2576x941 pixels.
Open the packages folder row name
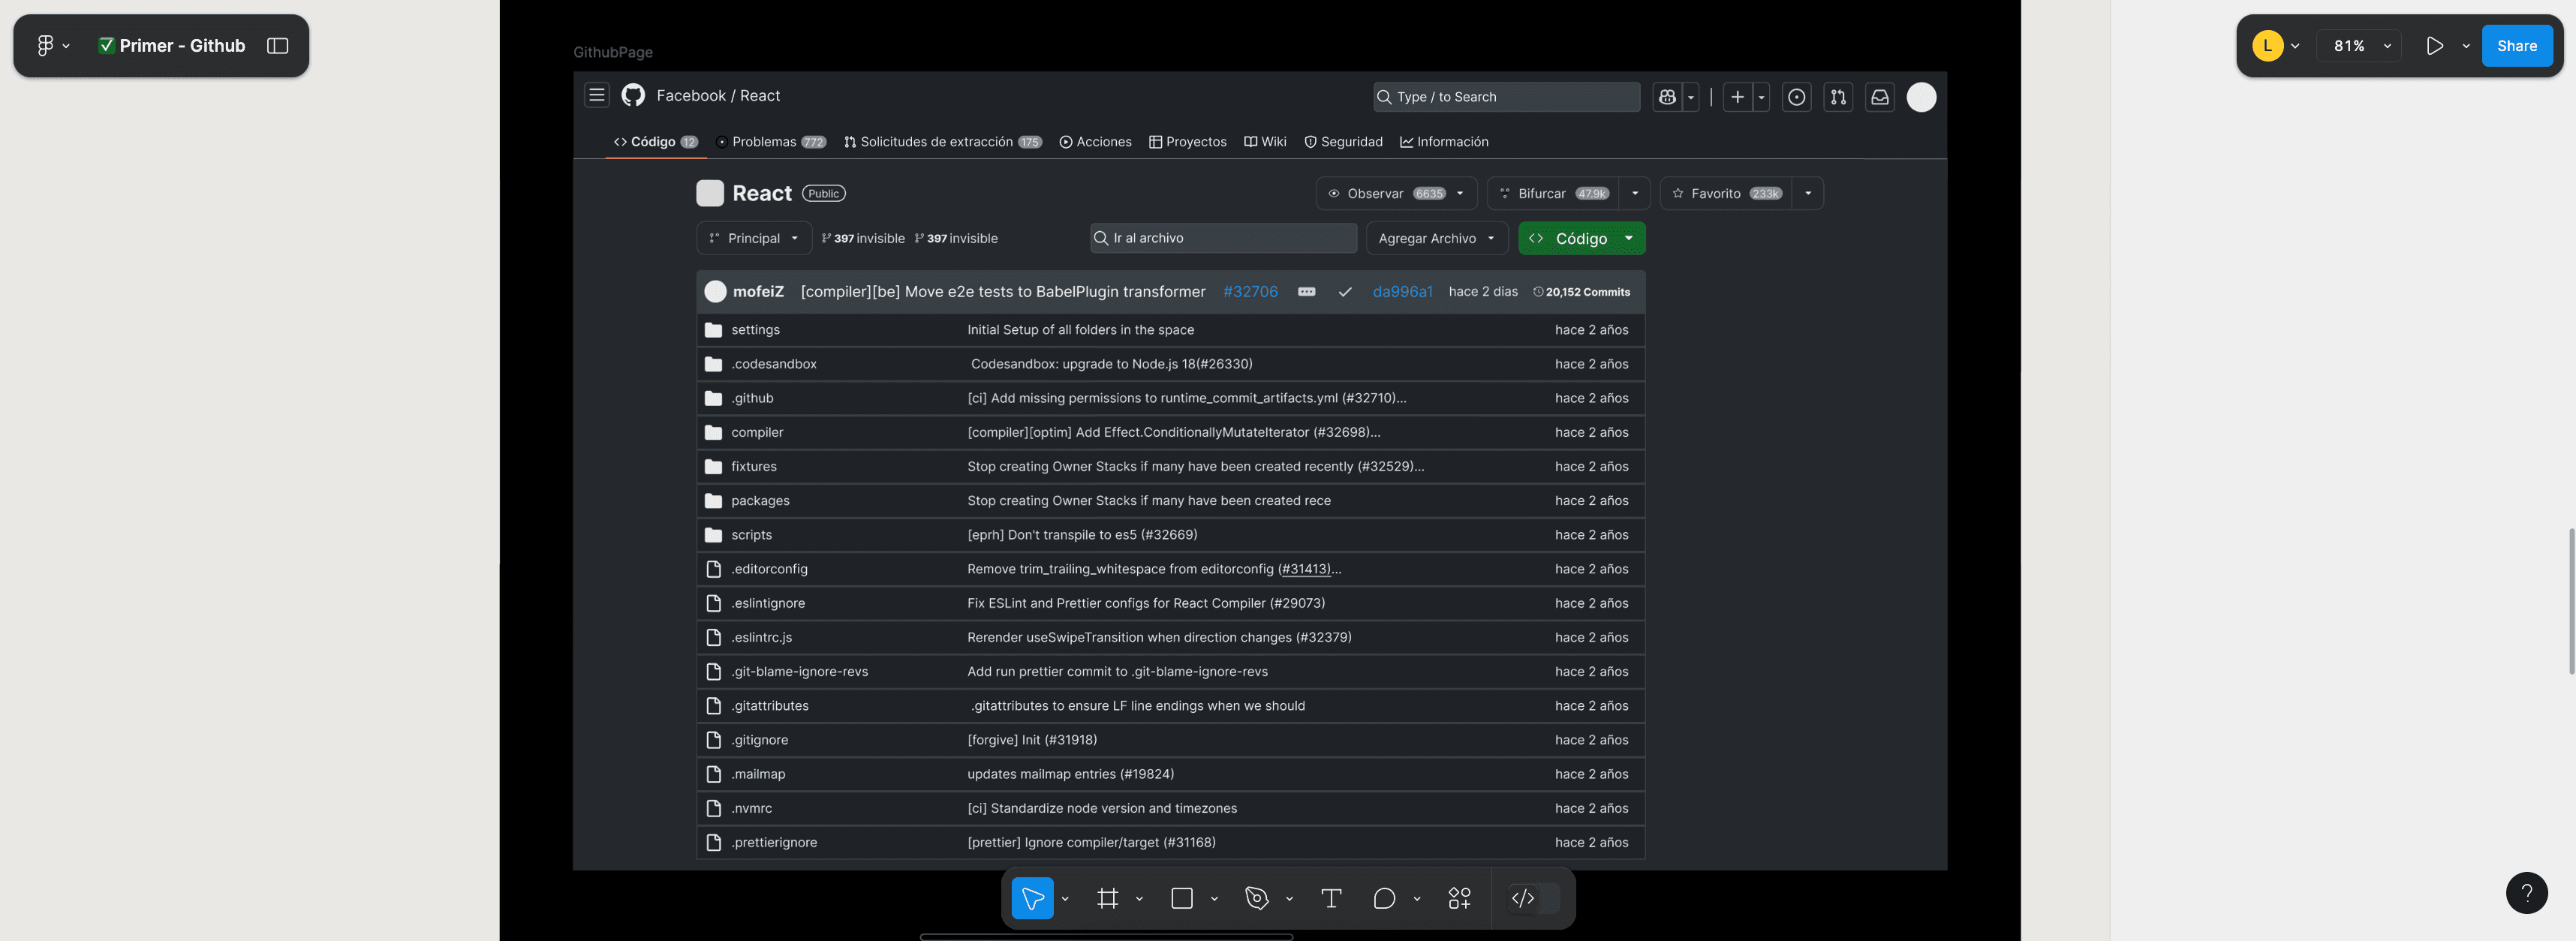(x=760, y=501)
